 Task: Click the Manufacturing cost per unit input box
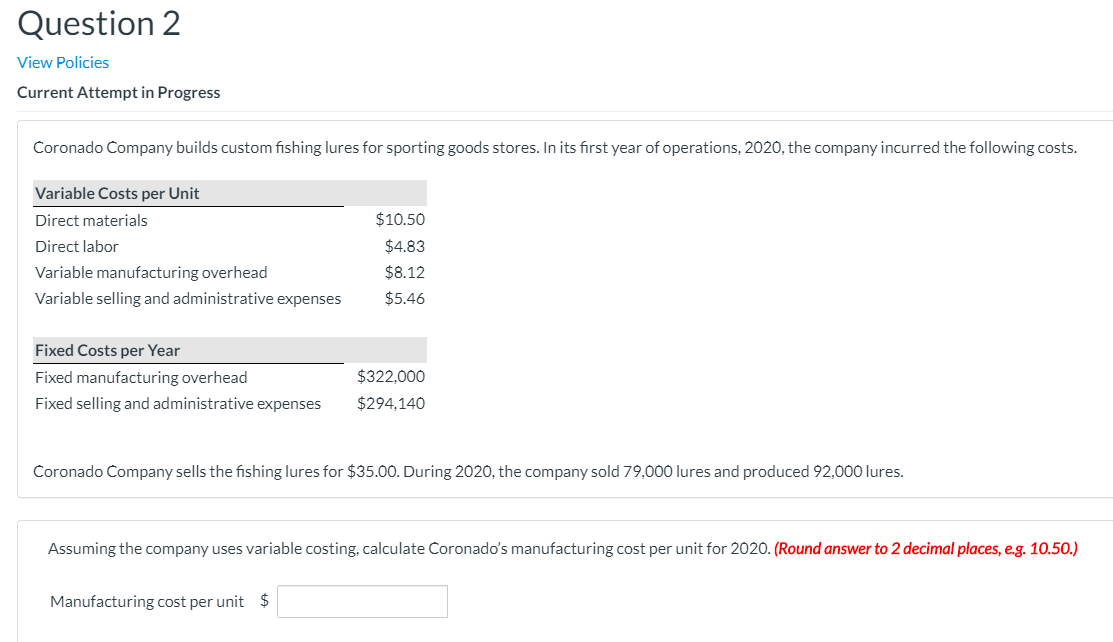361,601
